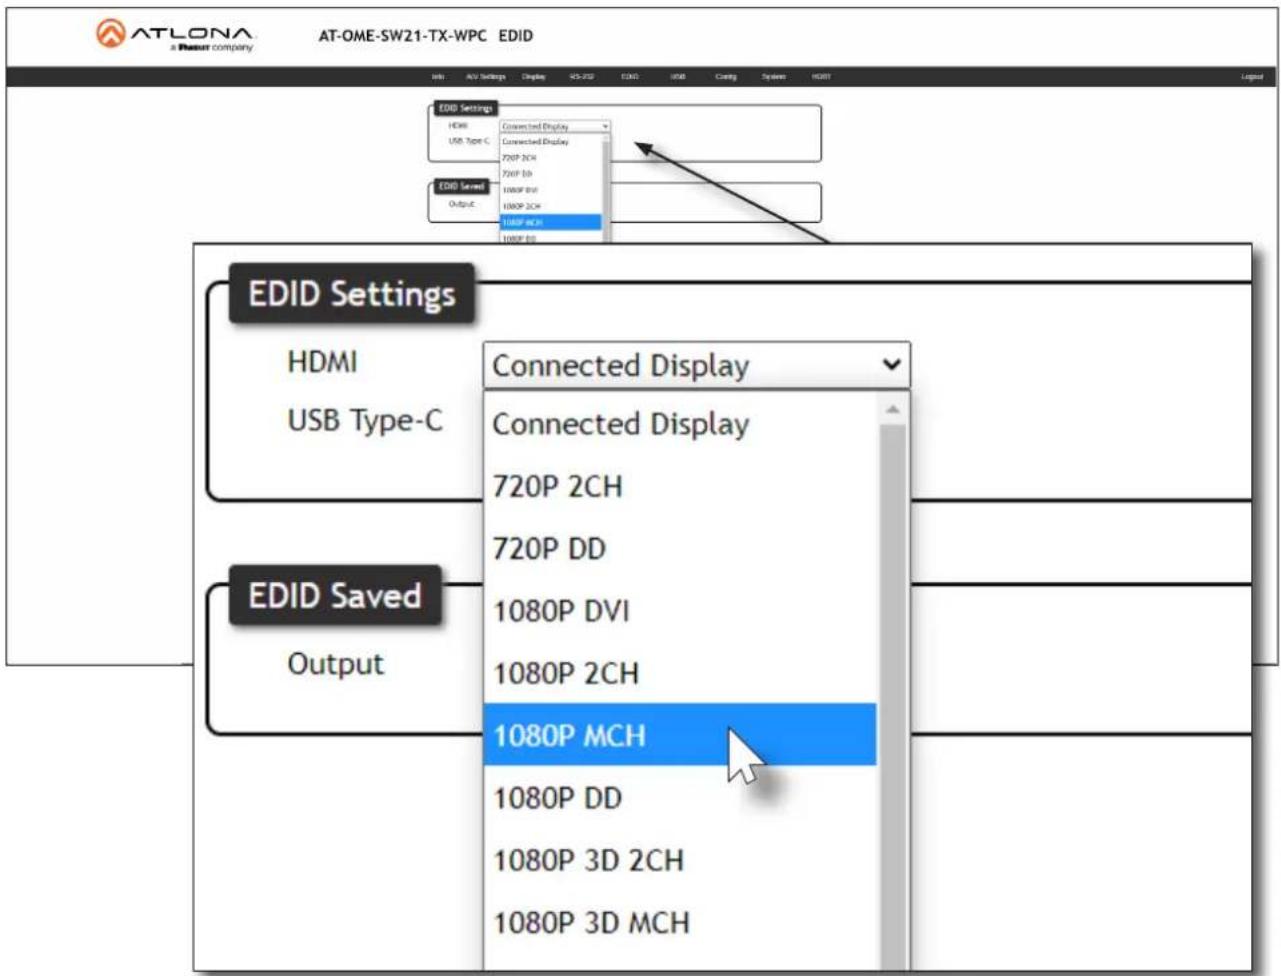Click the enlarged EDID Settings heading
The width and height of the screenshot is (1281, 976).
[351, 294]
